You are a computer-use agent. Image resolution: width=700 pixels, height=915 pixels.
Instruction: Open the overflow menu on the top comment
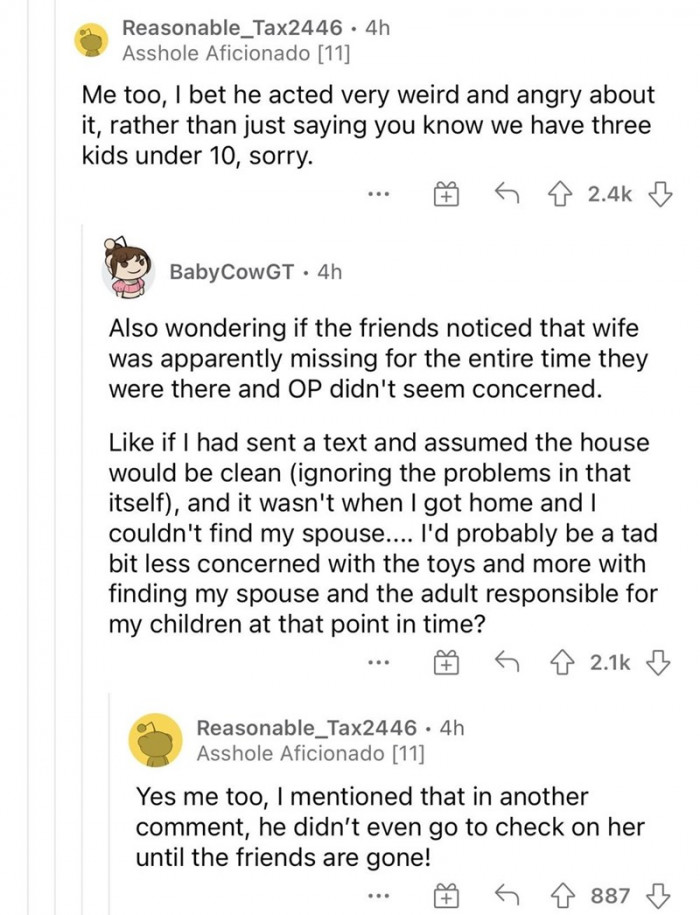click(x=378, y=193)
